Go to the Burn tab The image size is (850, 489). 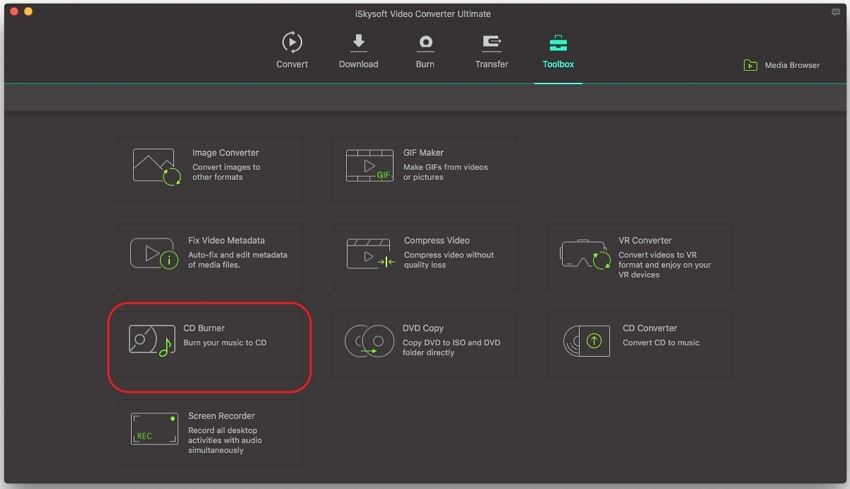(425, 50)
